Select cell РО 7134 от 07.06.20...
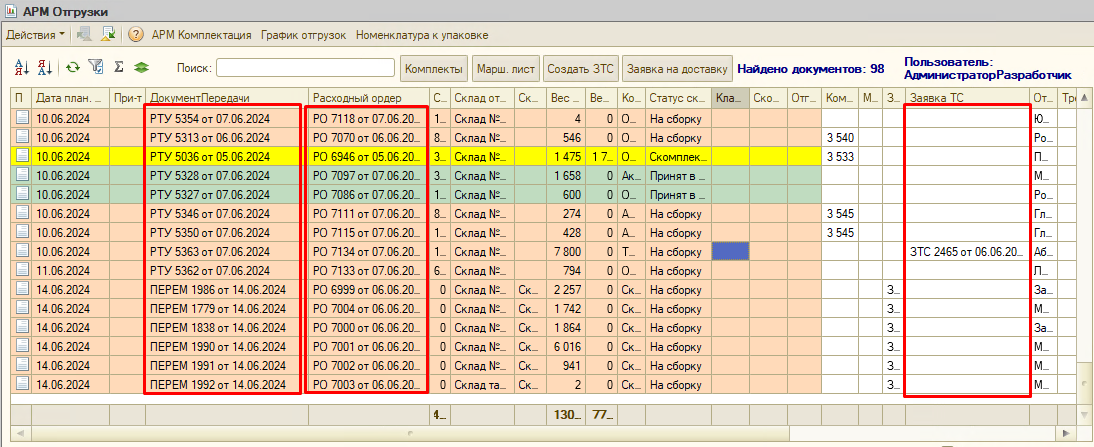1094x447 pixels. coord(369,251)
